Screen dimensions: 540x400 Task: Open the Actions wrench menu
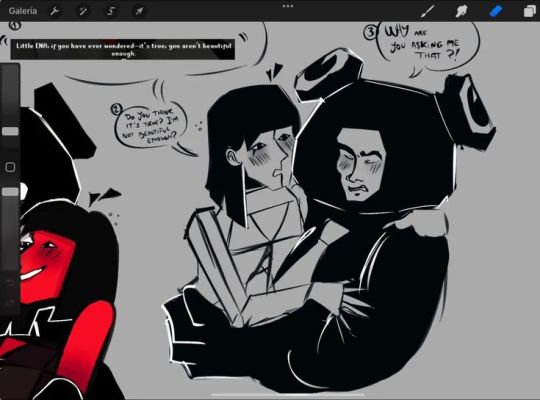54,11
